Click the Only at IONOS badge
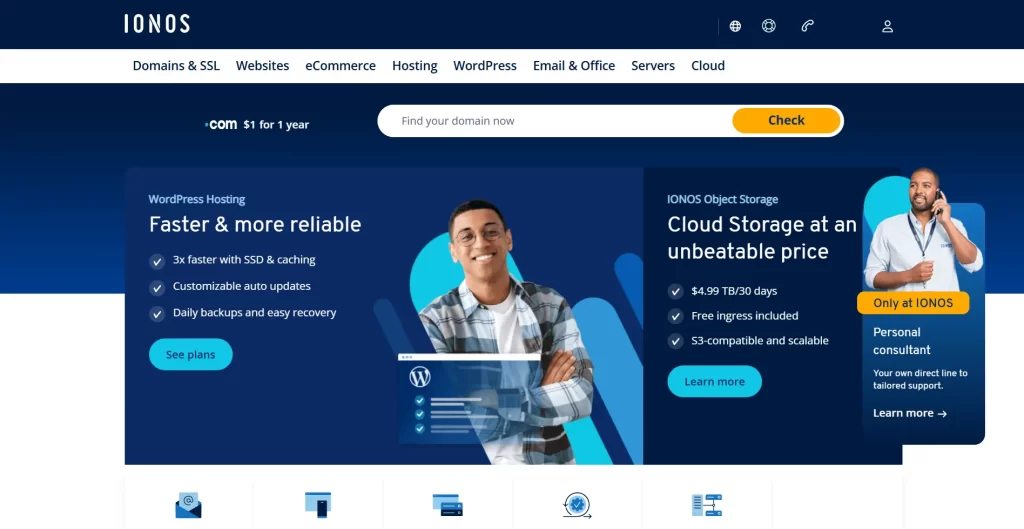The image size is (1024, 529). pos(913,303)
